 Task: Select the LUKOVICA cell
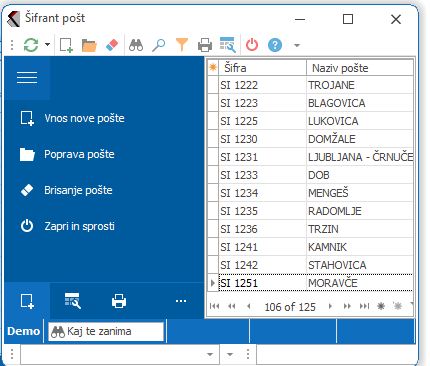[360, 121]
